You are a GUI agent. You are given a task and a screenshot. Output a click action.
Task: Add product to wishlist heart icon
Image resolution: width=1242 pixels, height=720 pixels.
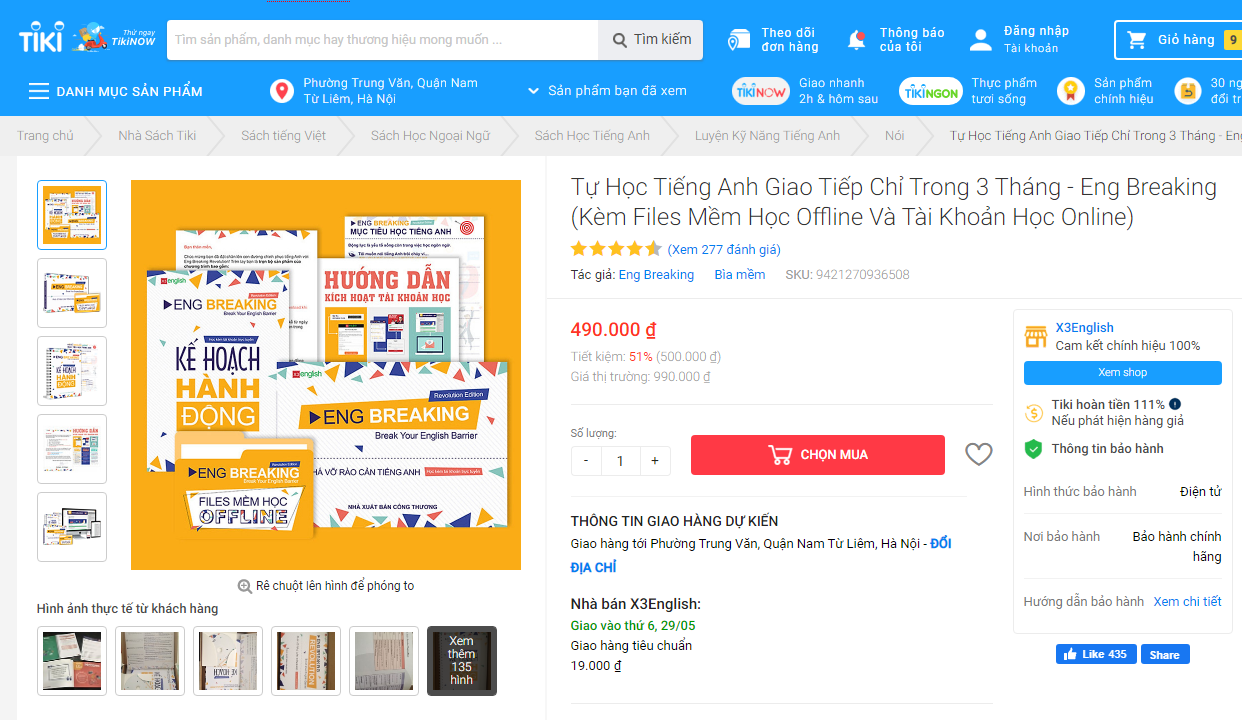pyautogui.click(x=979, y=455)
